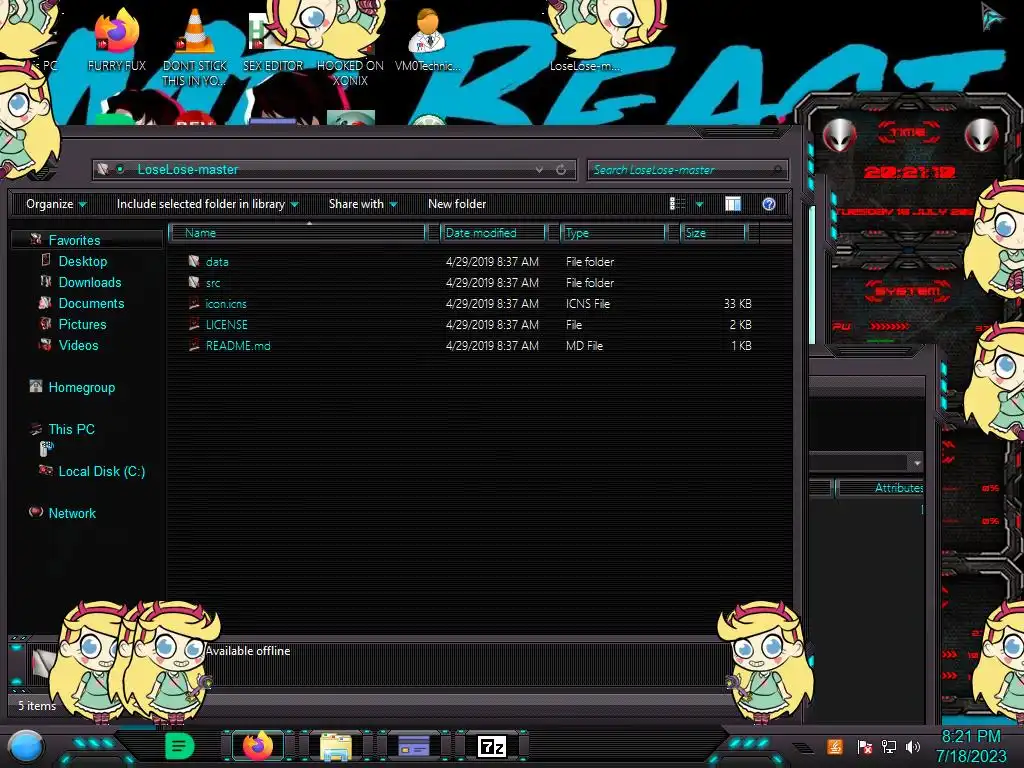Open dropdown in the background window
1024x768 pixels.
point(917,463)
